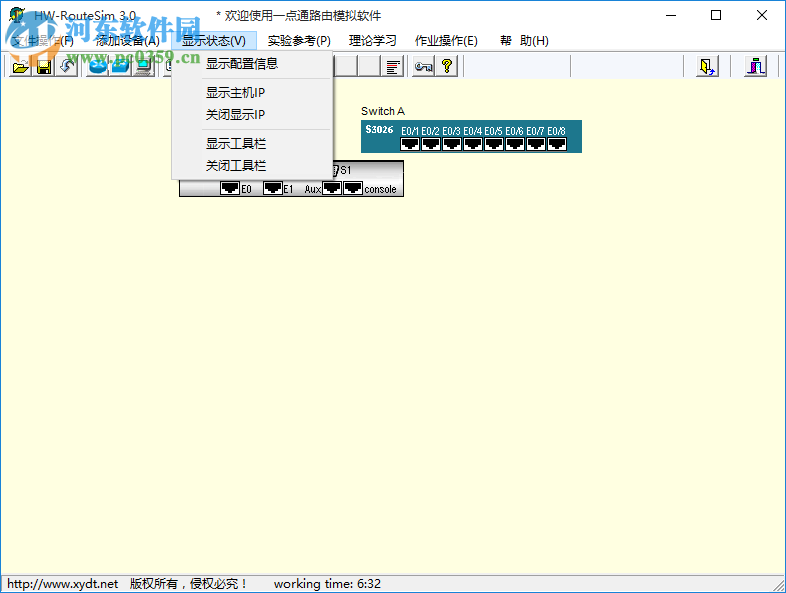Image resolution: width=786 pixels, height=593 pixels.
Task: Open the 帮 助(H) menu
Action: tap(524, 41)
